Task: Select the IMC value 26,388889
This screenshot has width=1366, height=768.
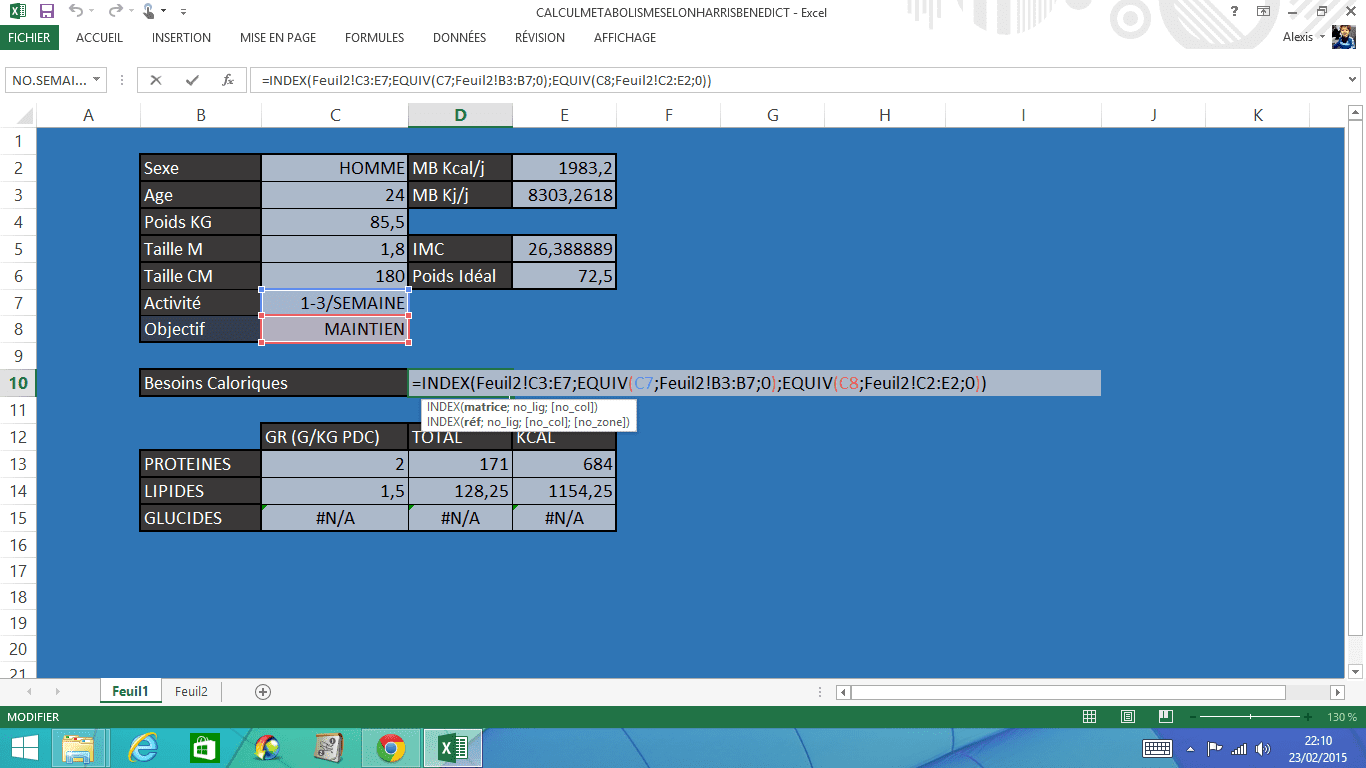Action: (564, 249)
